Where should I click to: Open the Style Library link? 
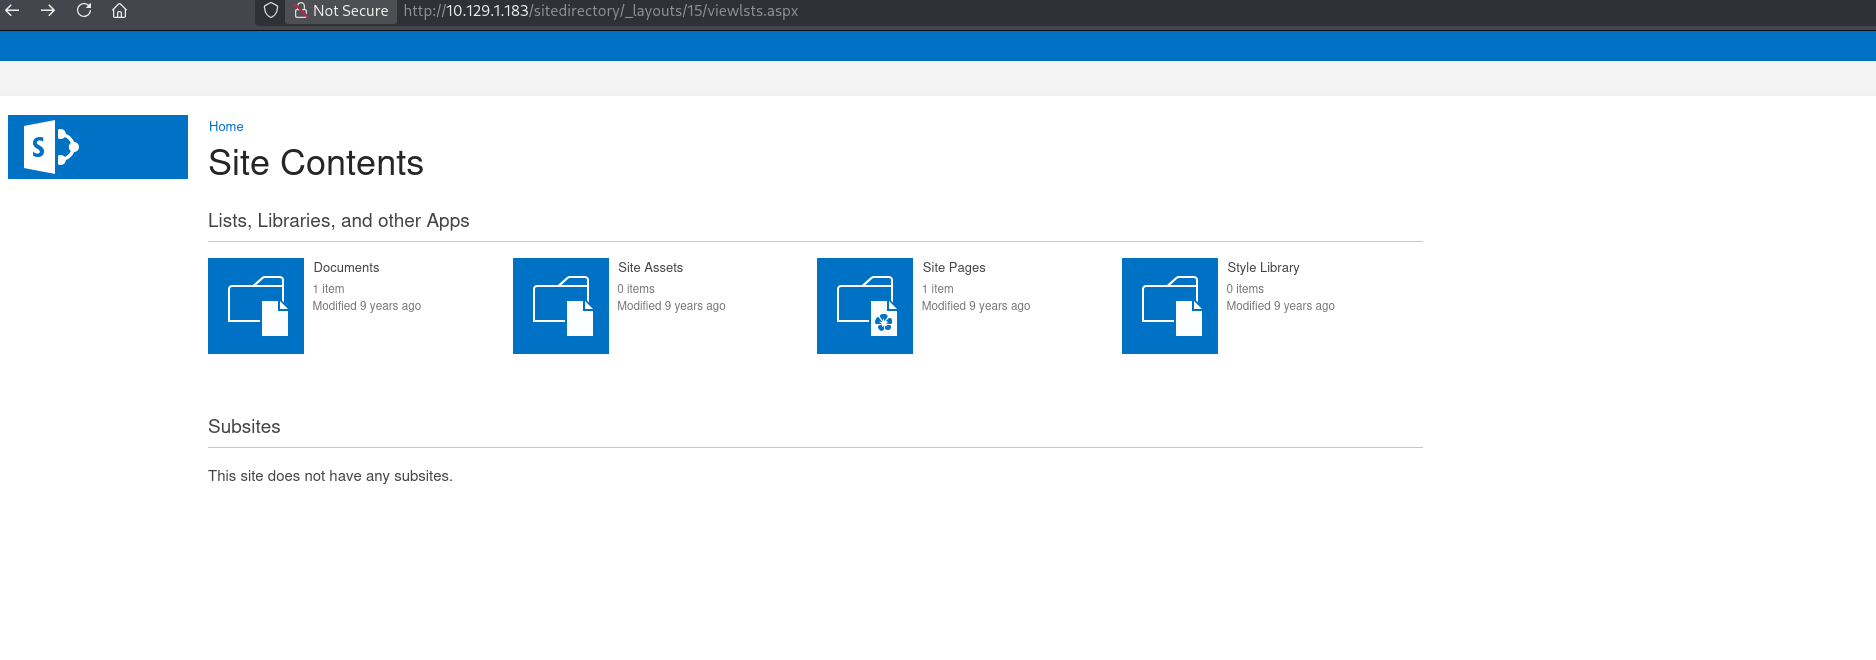pyautogui.click(x=1263, y=268)
